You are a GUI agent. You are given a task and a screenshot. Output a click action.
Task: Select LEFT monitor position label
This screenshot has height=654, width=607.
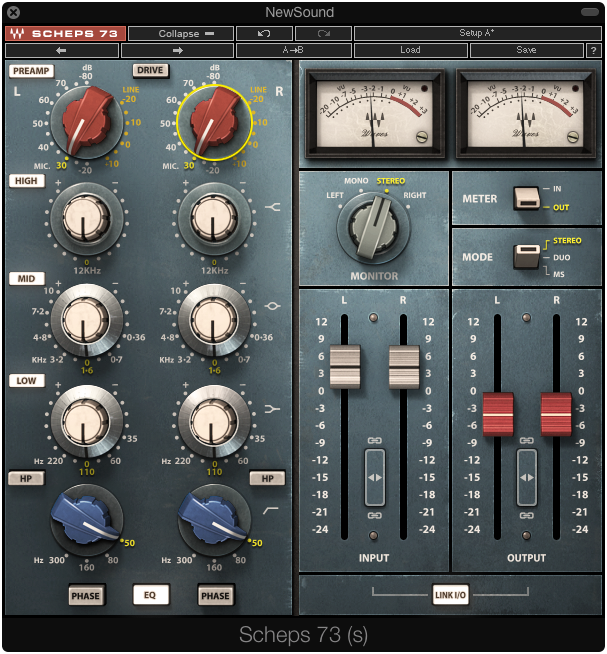335,195
